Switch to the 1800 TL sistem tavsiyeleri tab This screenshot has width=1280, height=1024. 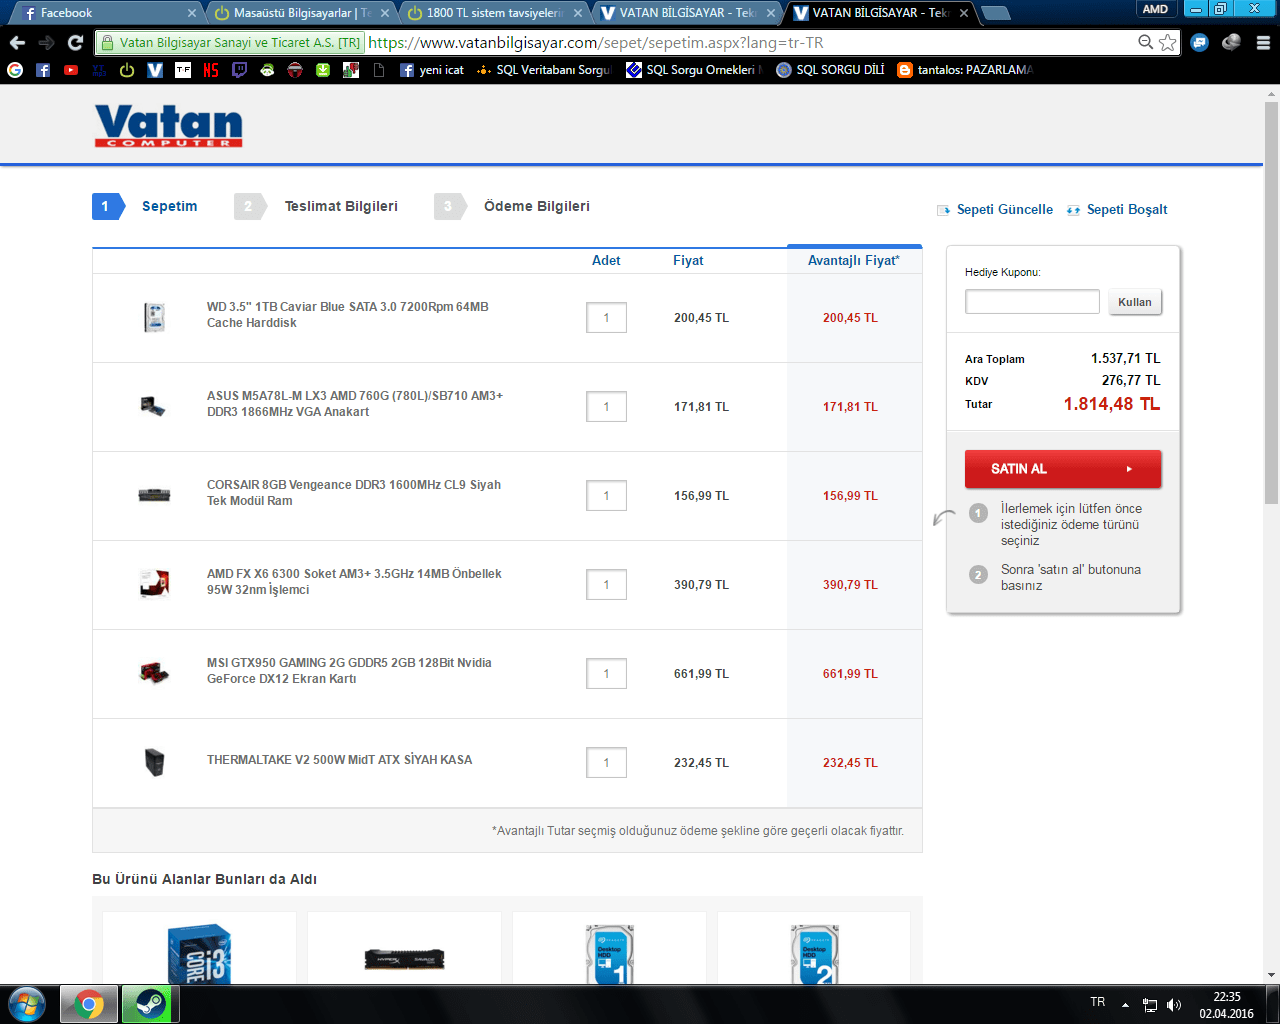pos(495,13)
